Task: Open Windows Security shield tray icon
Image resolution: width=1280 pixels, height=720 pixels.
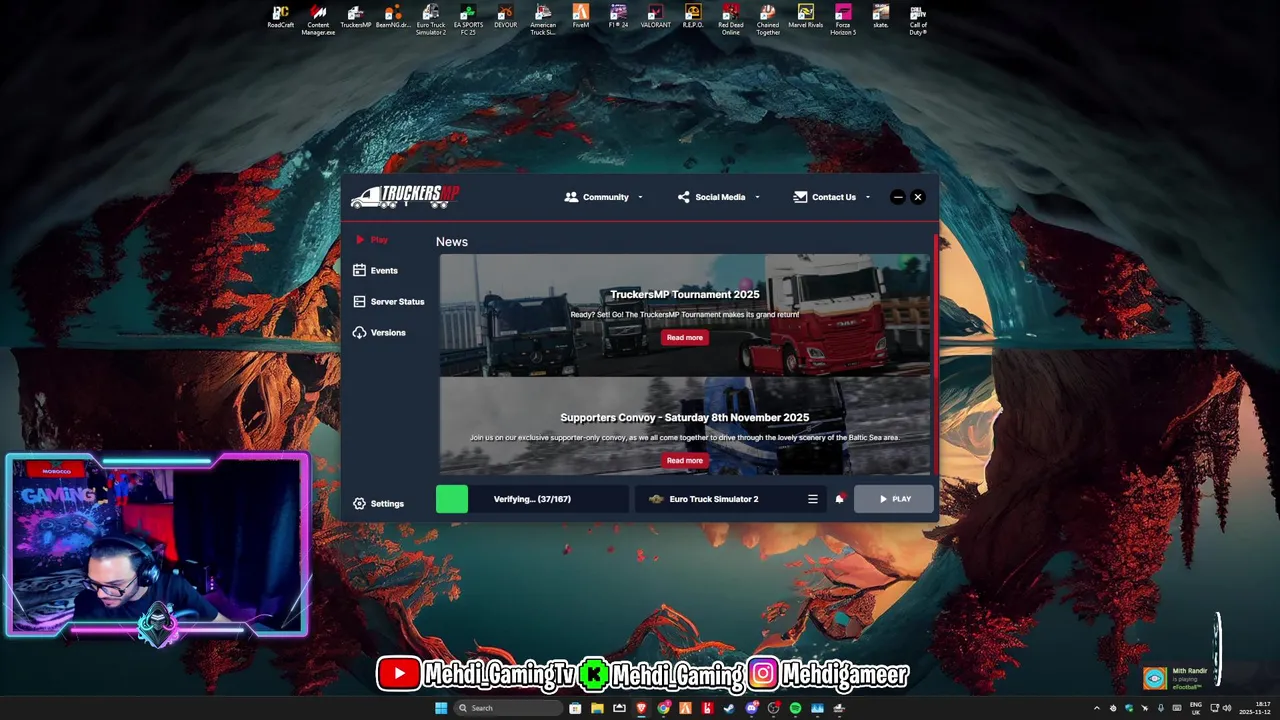Action: [x=1129, y=708]
